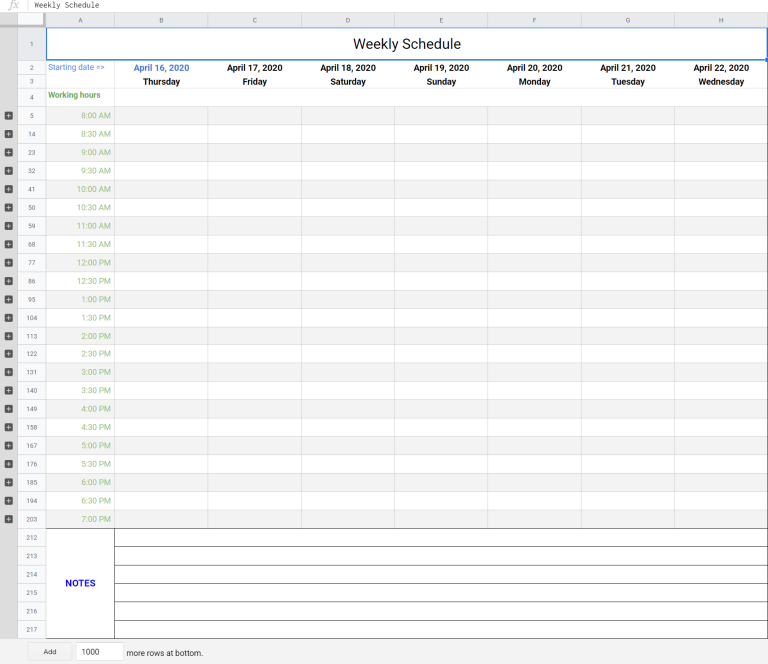Select row 212 header

click(32, 538)
